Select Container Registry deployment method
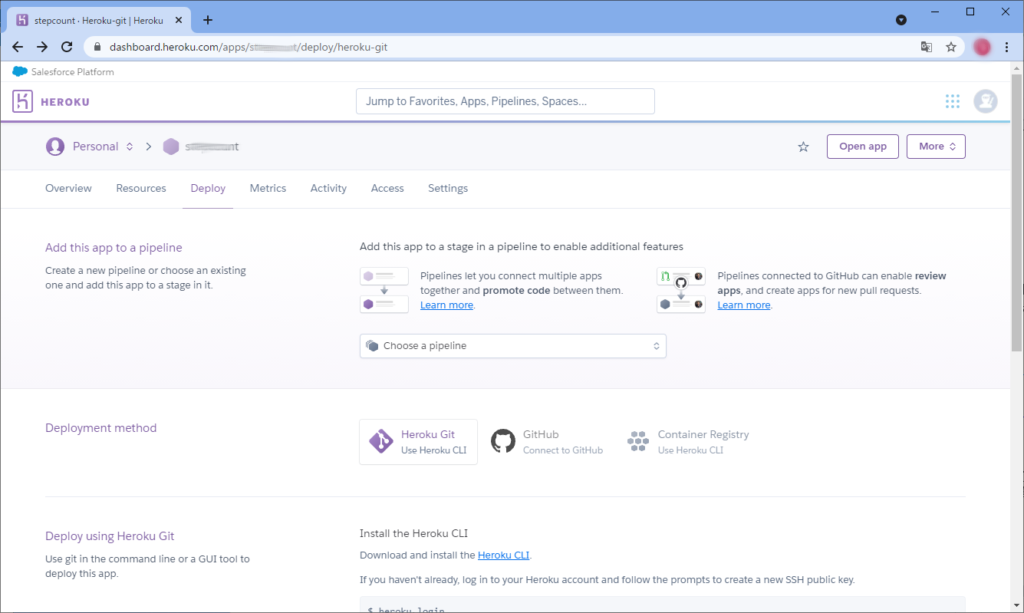This screenshot has height=613, width=1024. point(688,442)
